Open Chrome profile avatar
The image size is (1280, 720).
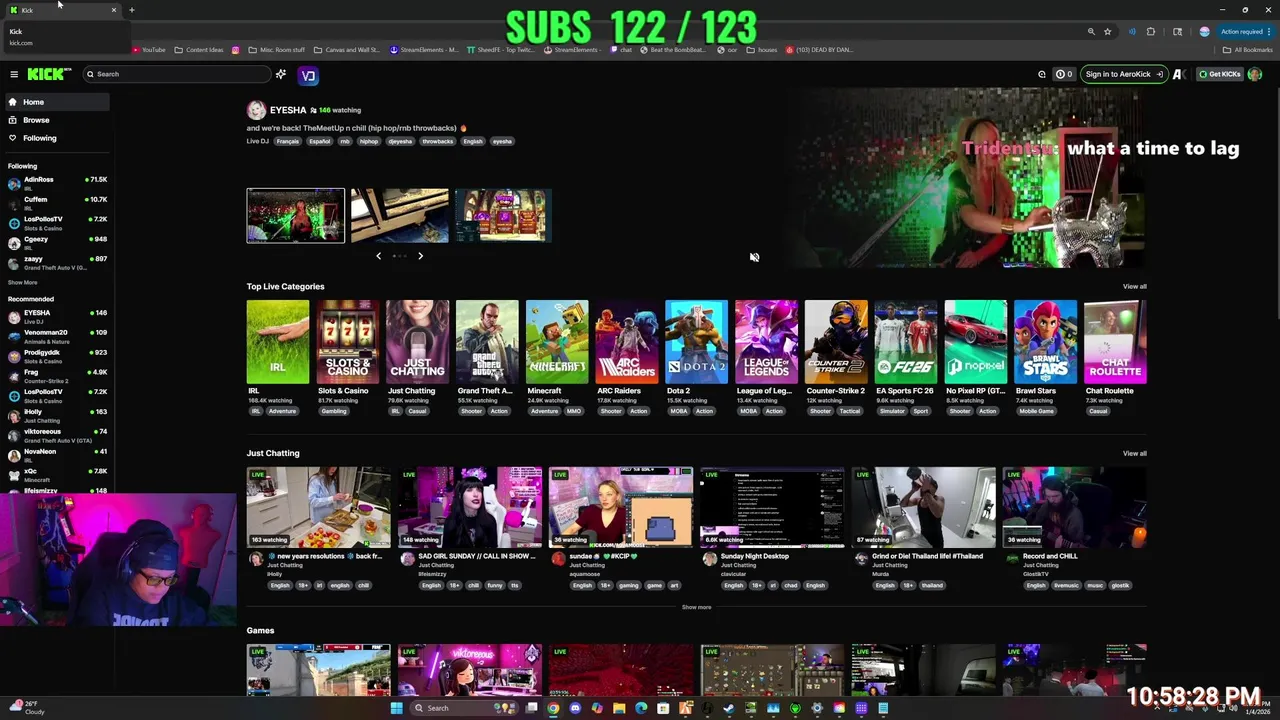coord(1204,31)
